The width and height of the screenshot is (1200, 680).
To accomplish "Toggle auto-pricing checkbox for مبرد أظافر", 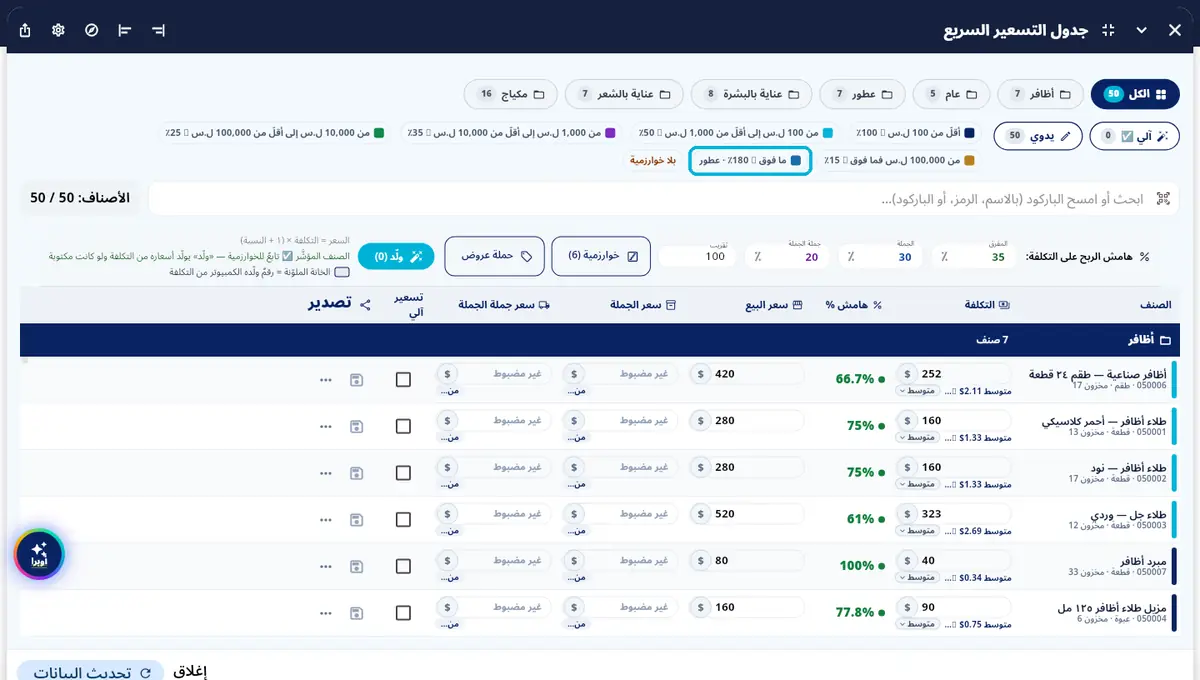I will (403, 567).
